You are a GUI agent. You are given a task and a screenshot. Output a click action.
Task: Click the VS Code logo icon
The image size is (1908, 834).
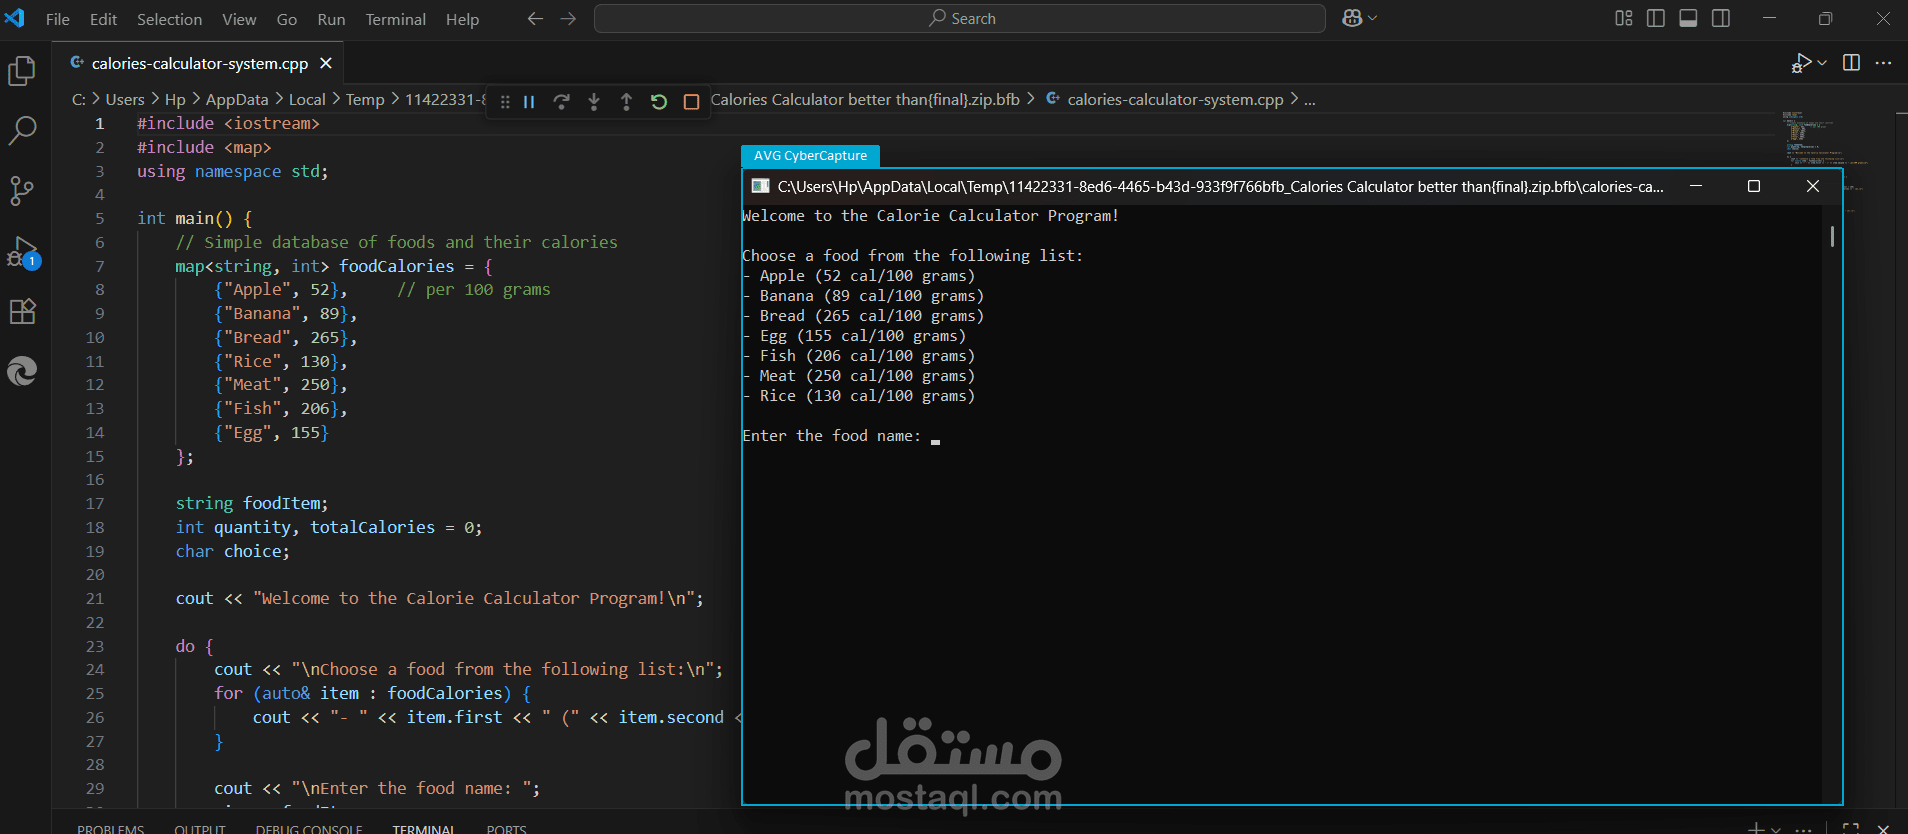[x=15, y=18]
